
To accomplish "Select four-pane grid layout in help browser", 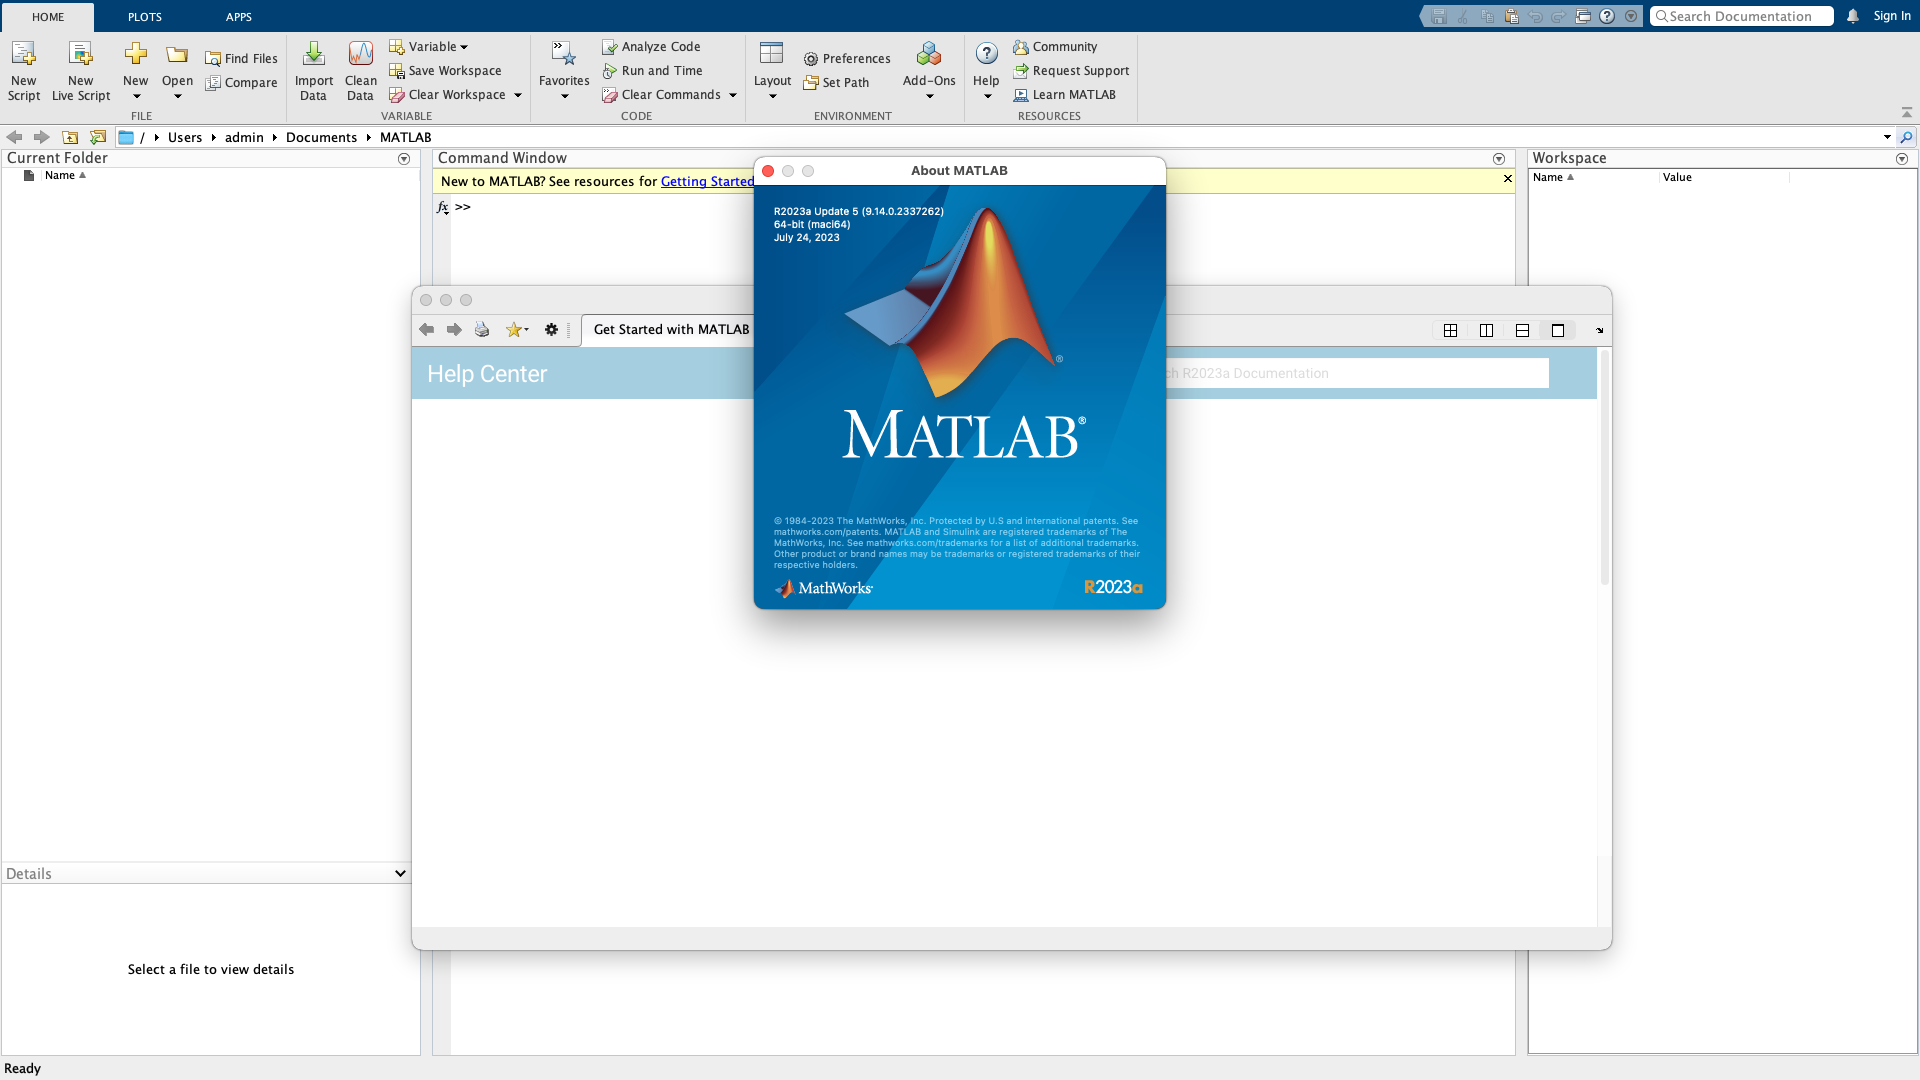I will point(1450,331).
